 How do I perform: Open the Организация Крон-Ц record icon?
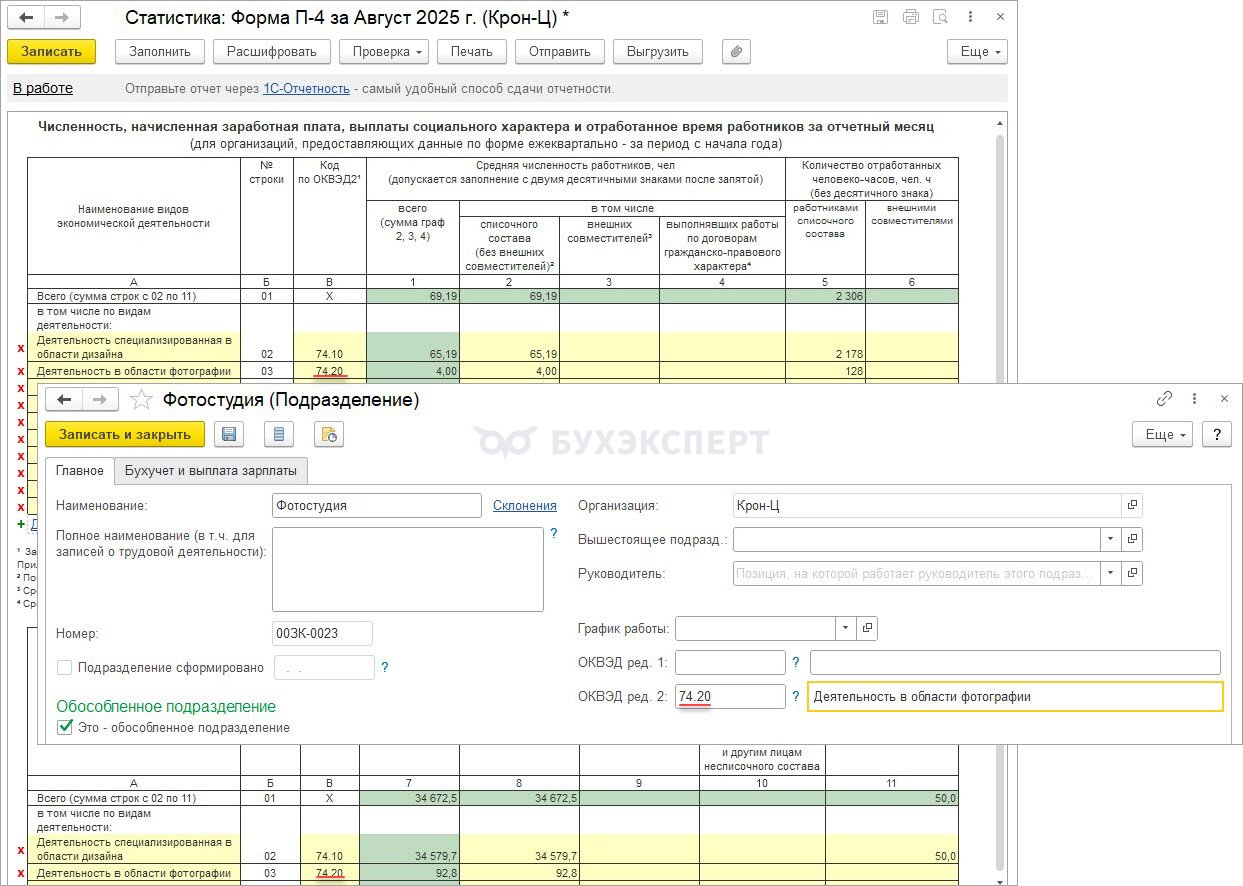(1132, 505)
